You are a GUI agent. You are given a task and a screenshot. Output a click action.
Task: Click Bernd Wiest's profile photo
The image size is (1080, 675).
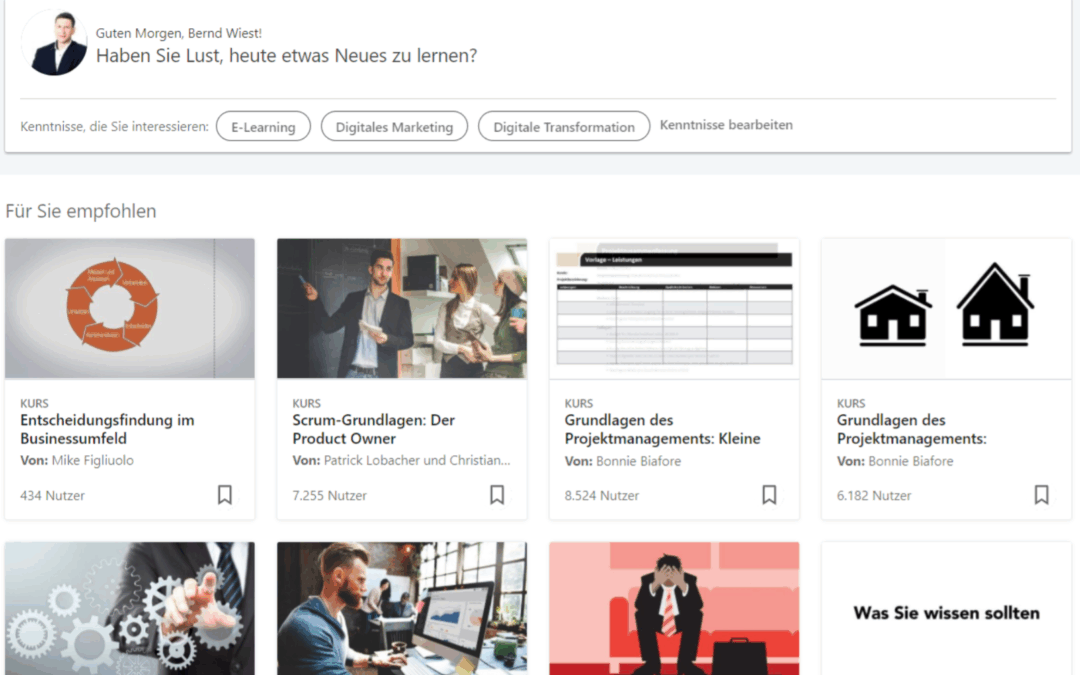(54, 43)
